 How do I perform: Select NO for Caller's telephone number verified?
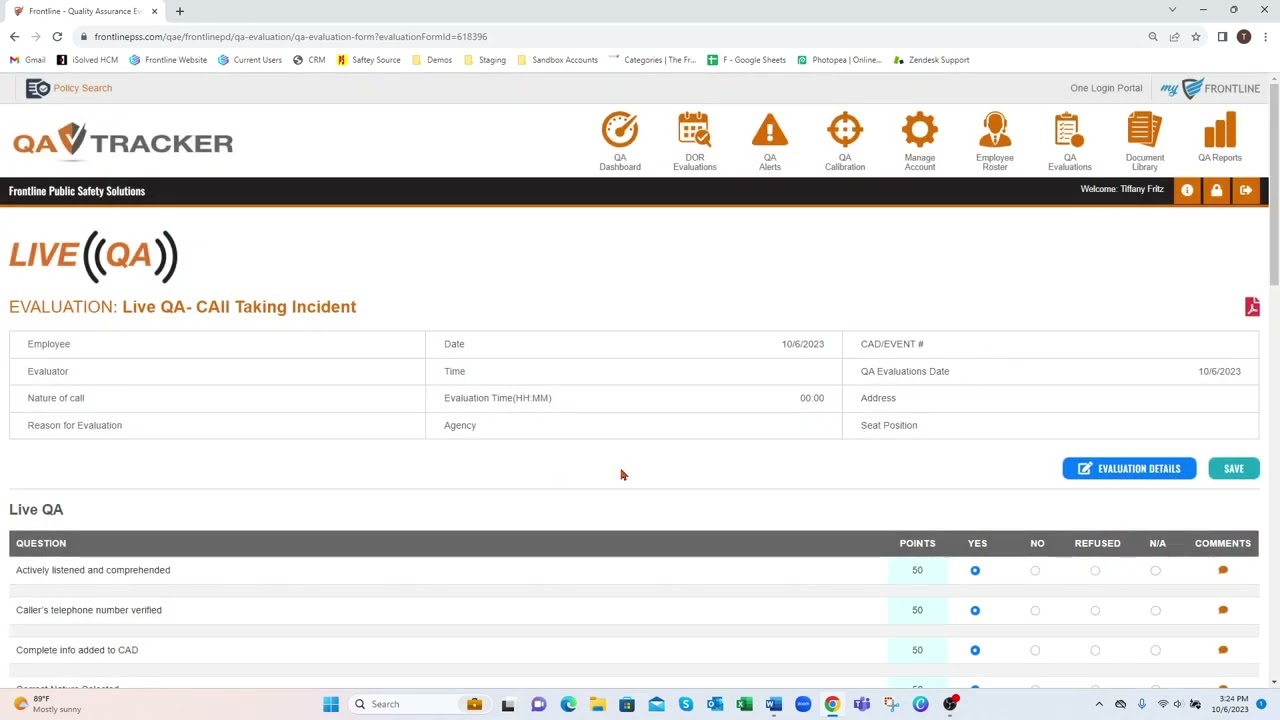point(1035,610)
